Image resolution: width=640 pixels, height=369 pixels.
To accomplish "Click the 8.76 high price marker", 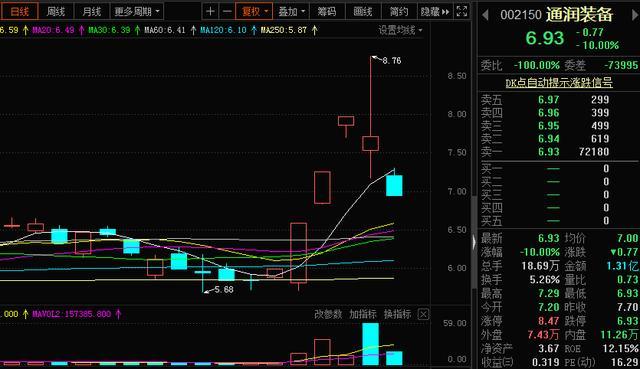I will 391,61.
